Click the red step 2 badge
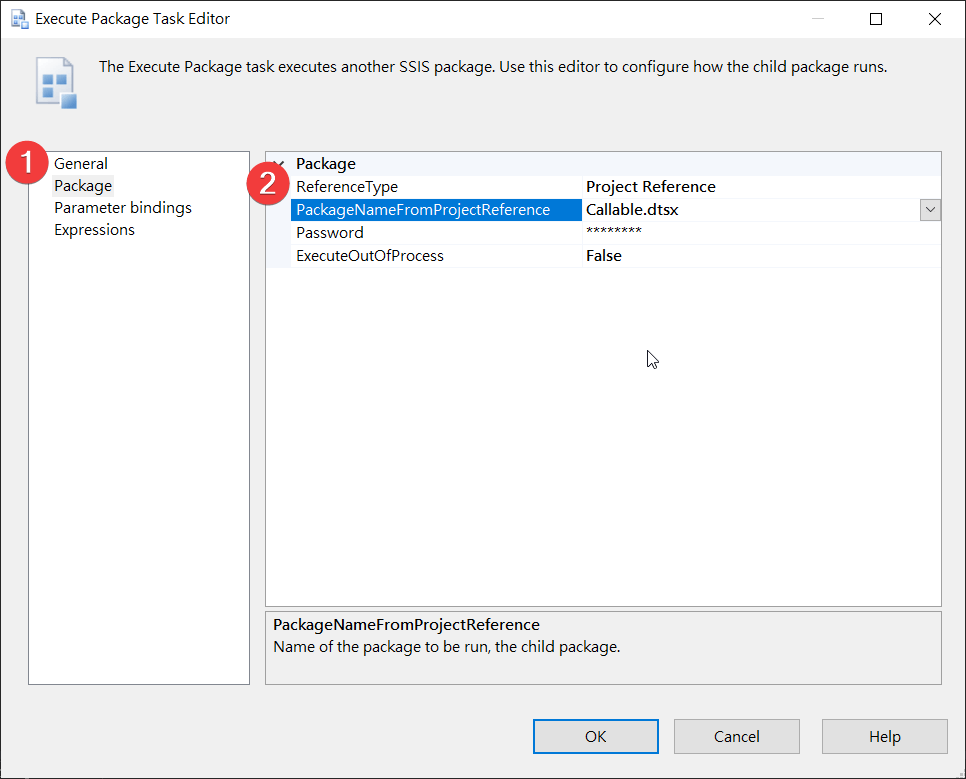The height and width of the screenshot is (779, 966). click(268, 184)
